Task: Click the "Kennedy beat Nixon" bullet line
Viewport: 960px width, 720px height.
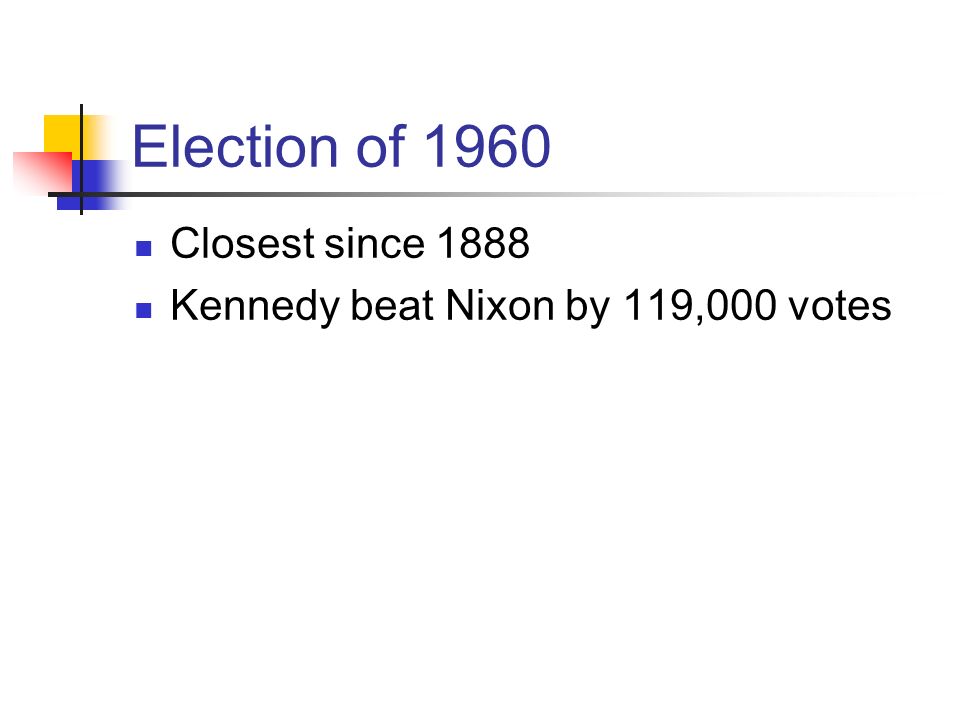Action: tap(531, 306)
